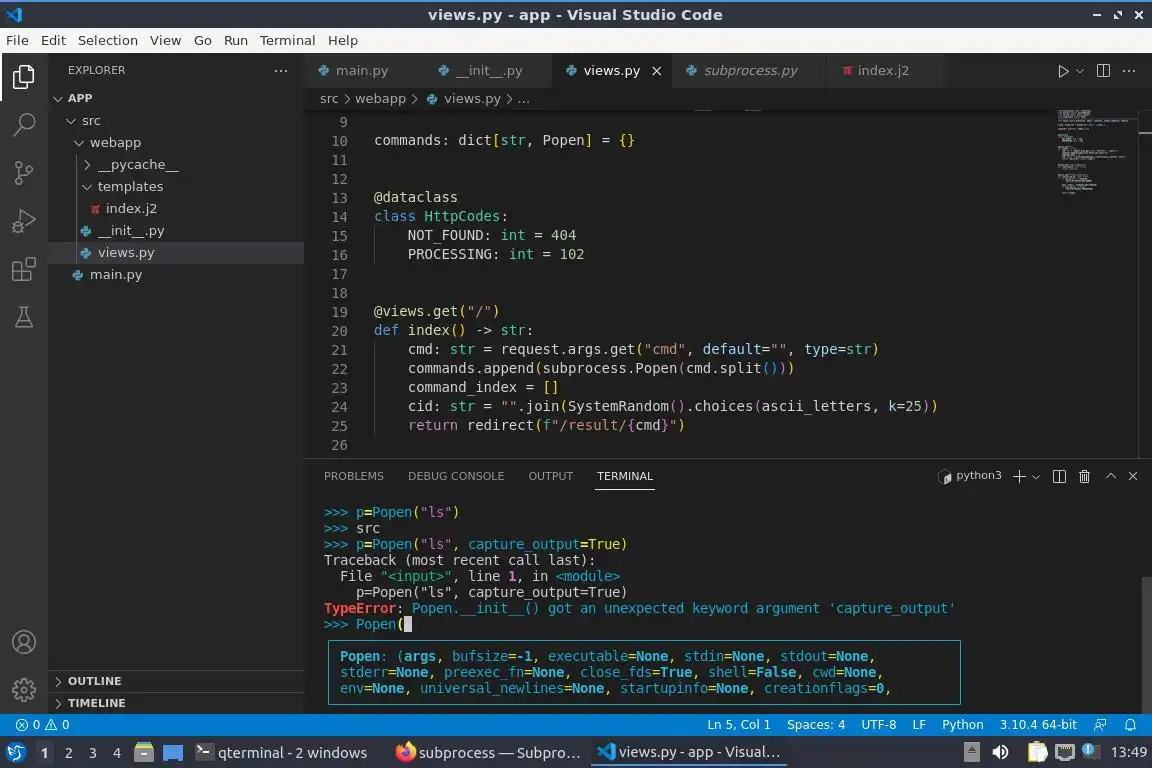This screenshot has height=768, width=1152.
Task: Open the Explorer view in activity bar
Action: click(x=24, y=76)
